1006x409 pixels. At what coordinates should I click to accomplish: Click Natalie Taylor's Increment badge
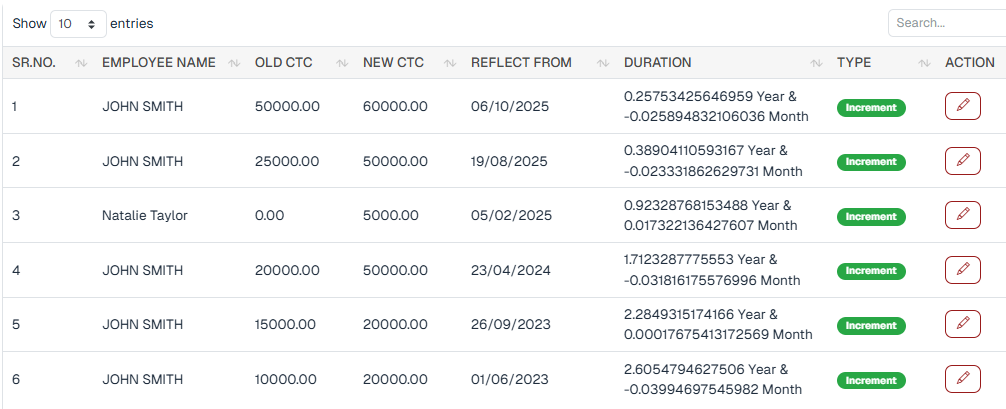(871, 215)
